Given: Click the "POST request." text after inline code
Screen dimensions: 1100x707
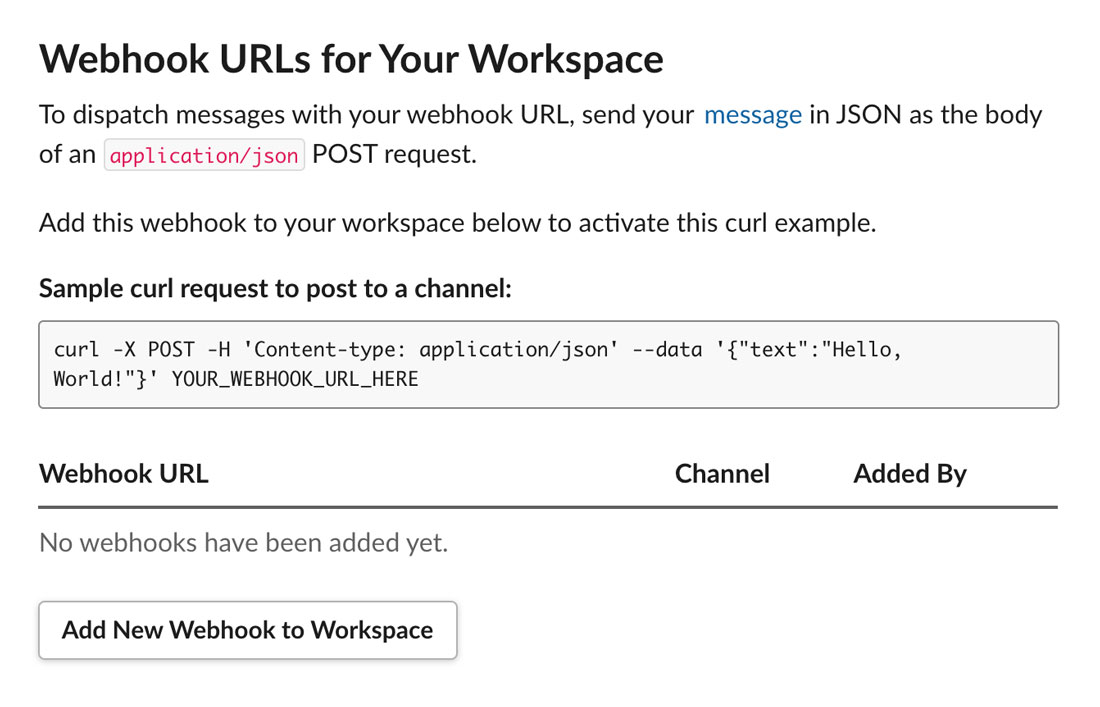Looking at the screenshot, I should 394,156.
